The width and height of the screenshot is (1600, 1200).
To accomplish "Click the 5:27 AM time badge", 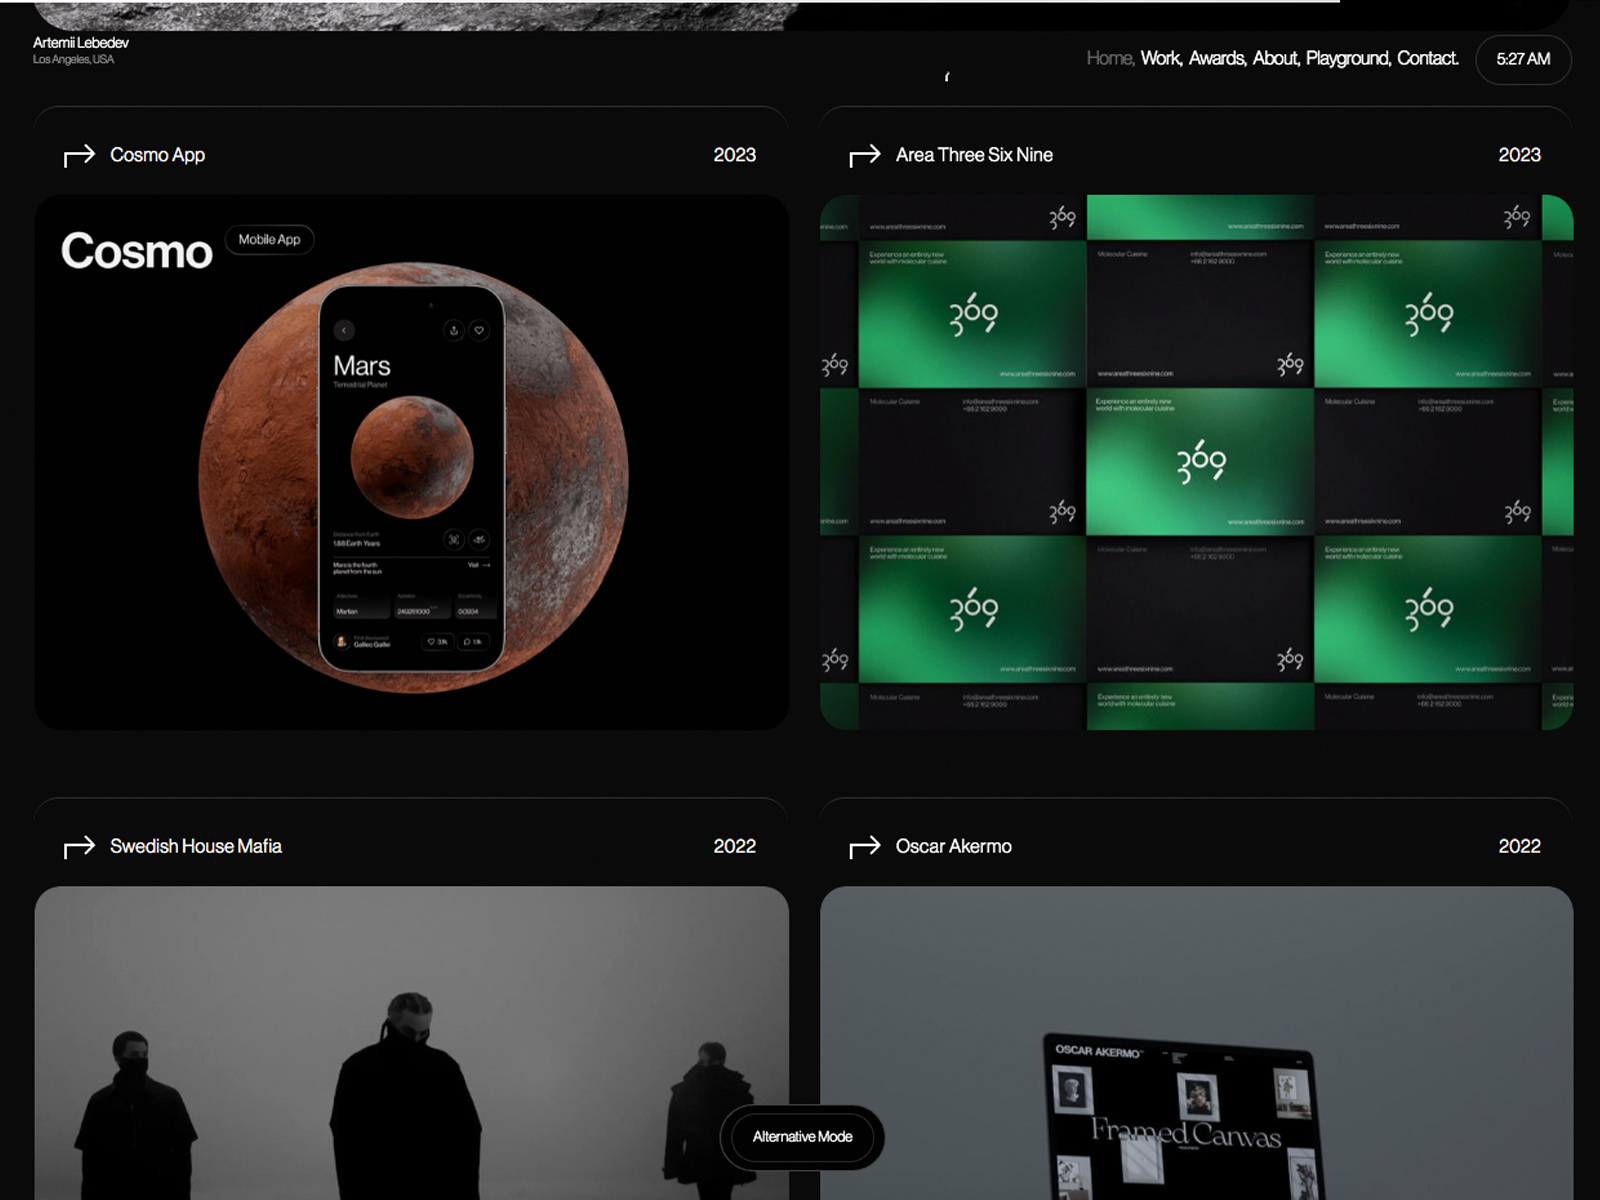I will point(1523,59).
